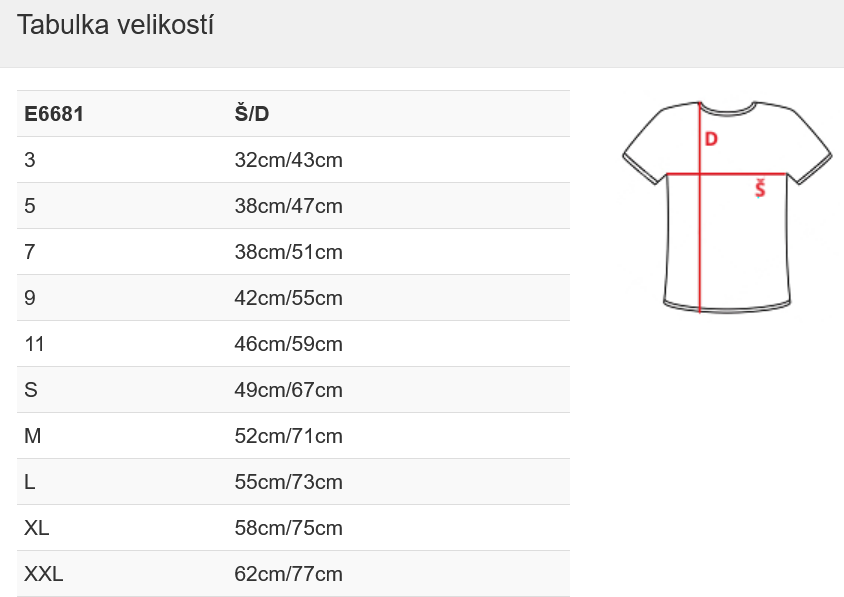Select size 11 row label

pyautogui.click(x=35, y=344)
